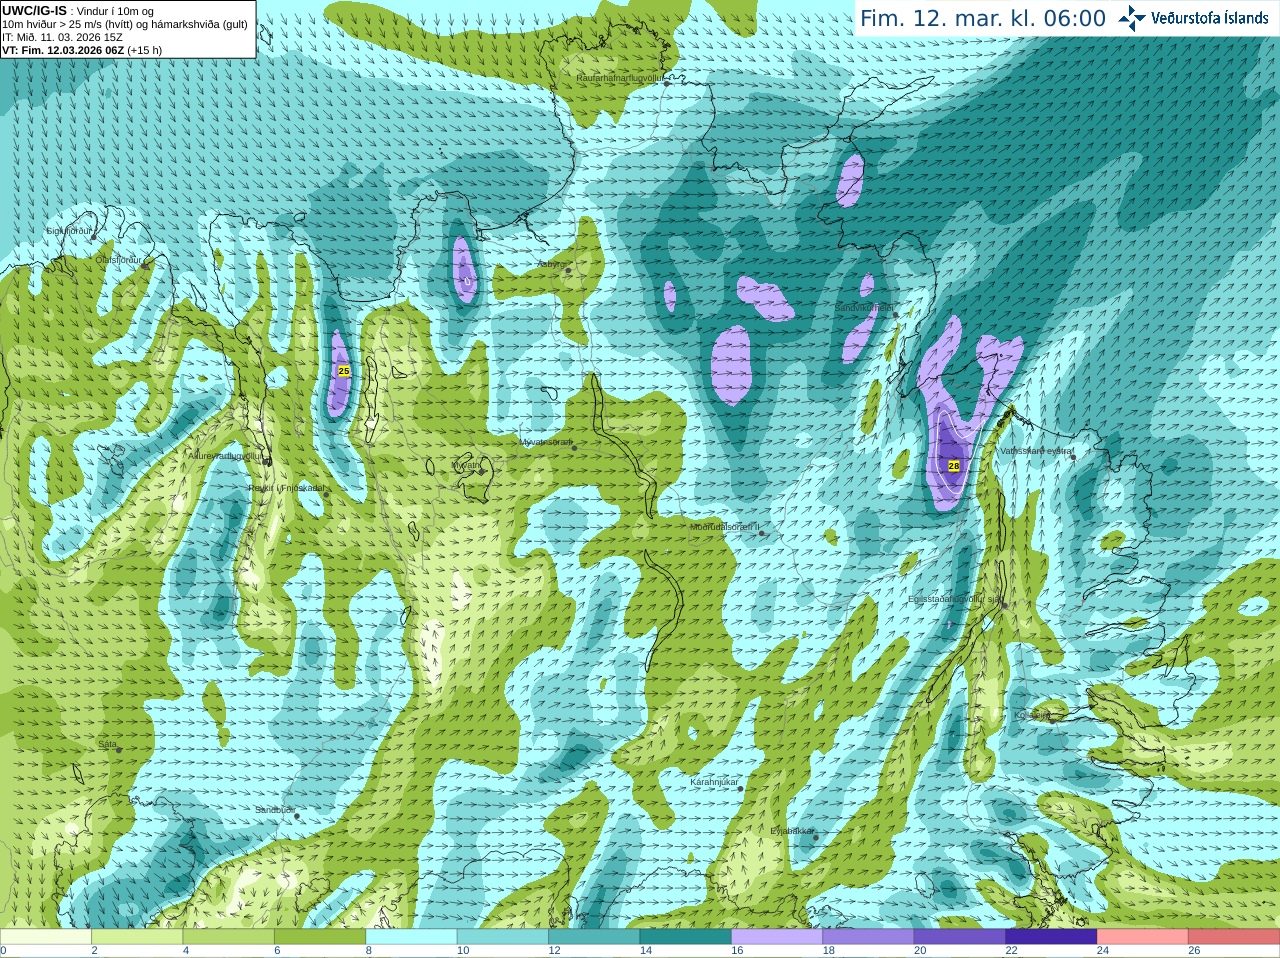Select the Eyjabakkar station marker
This screenshot has width=1280, height=958.
816,836
